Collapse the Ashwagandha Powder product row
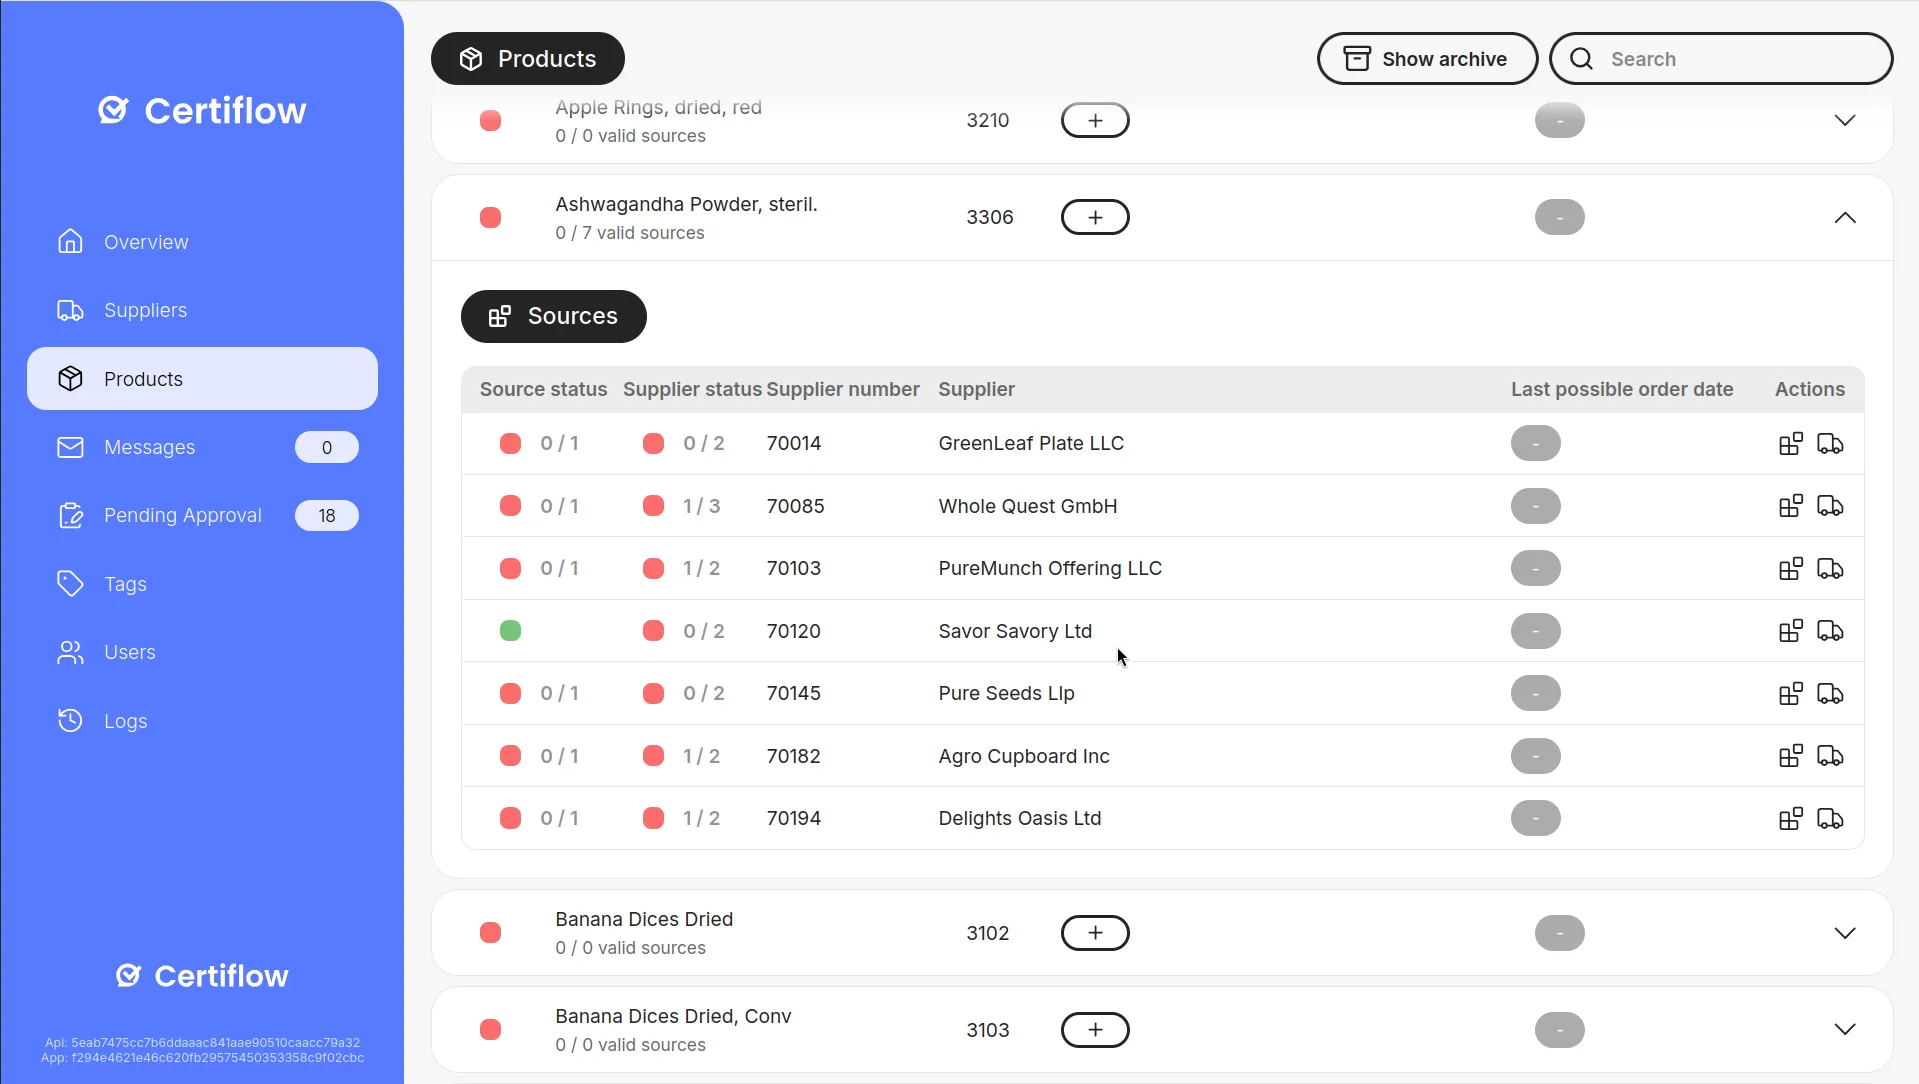This screenshot has width=1919, height=1084. [1845, 218]
